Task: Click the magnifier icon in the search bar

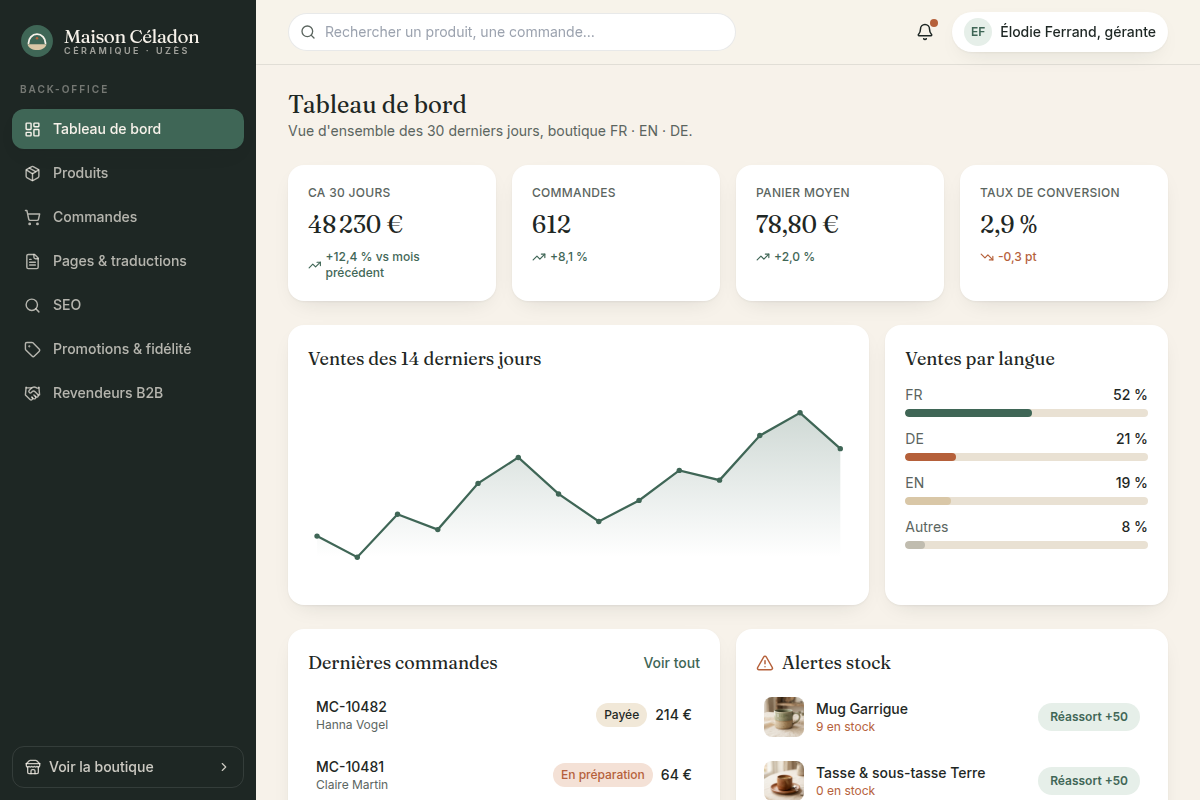Action: pos(308,32)
